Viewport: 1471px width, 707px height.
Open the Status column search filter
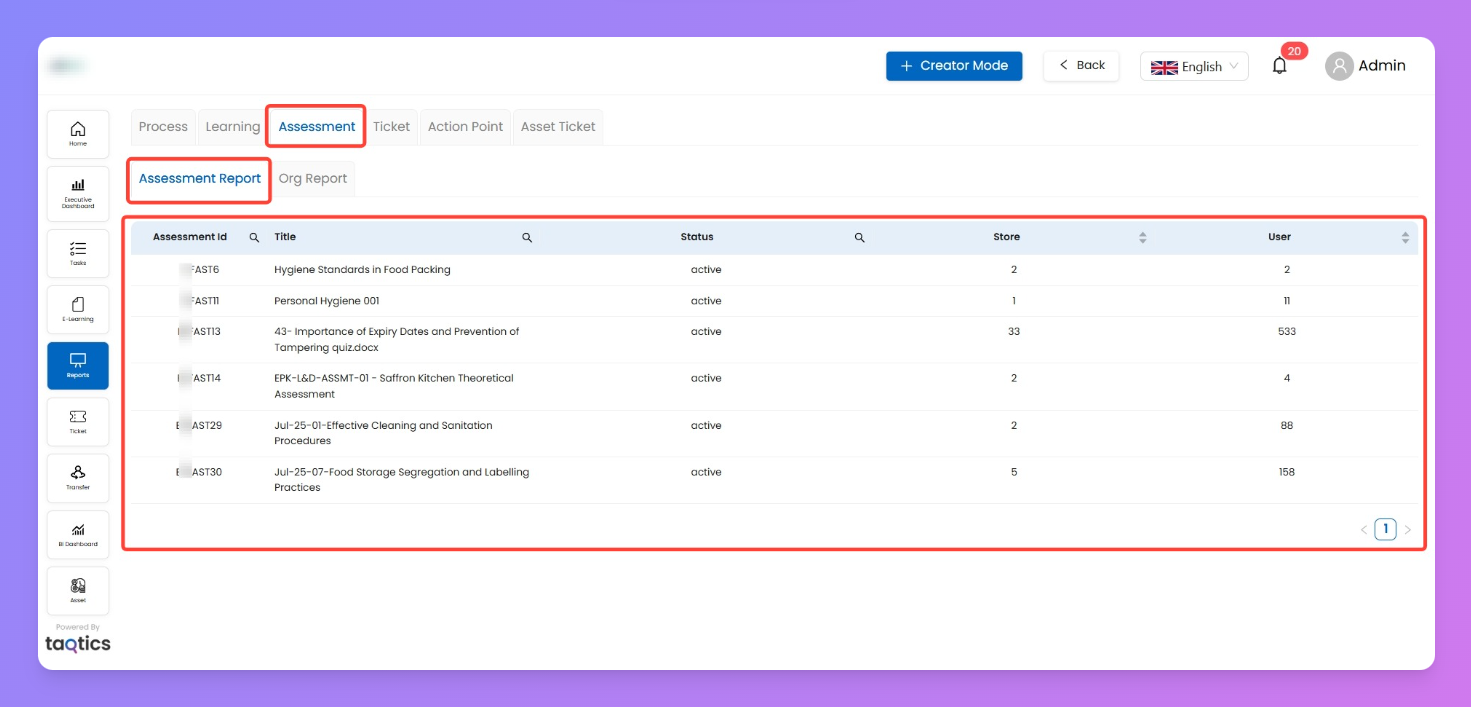point(859,238)
